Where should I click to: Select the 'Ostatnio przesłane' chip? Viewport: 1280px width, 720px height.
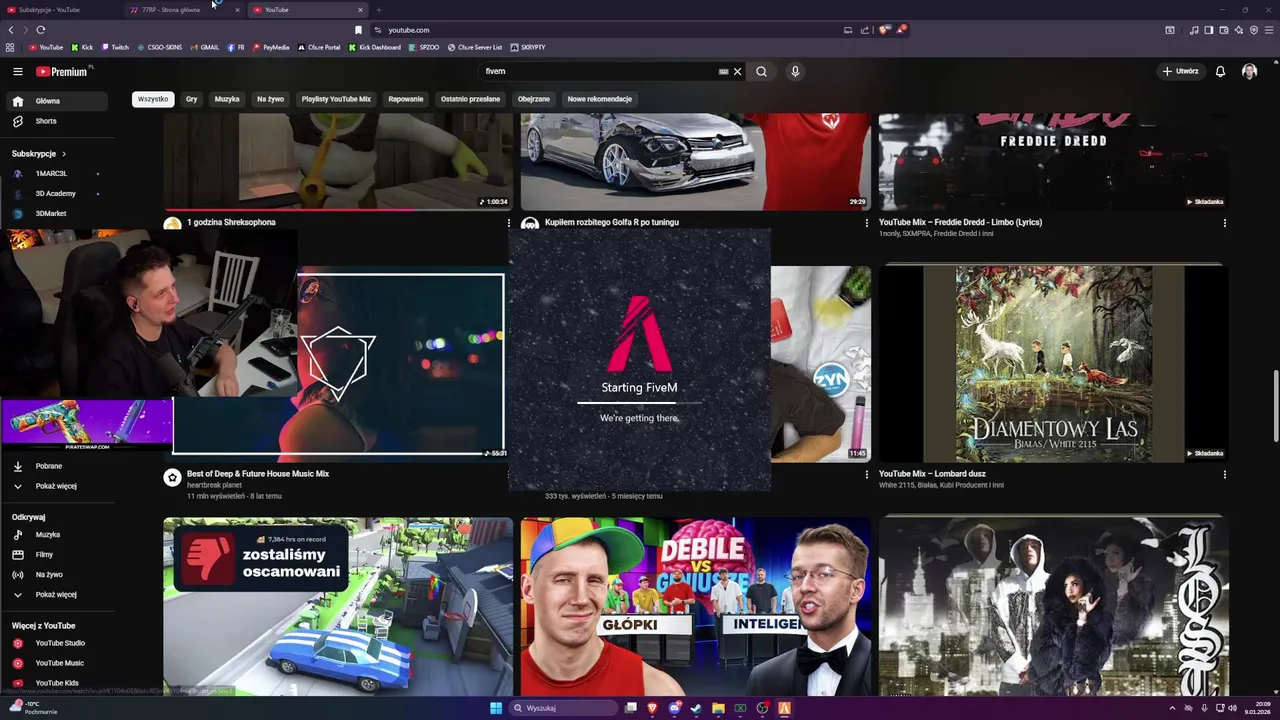[470, 99]
